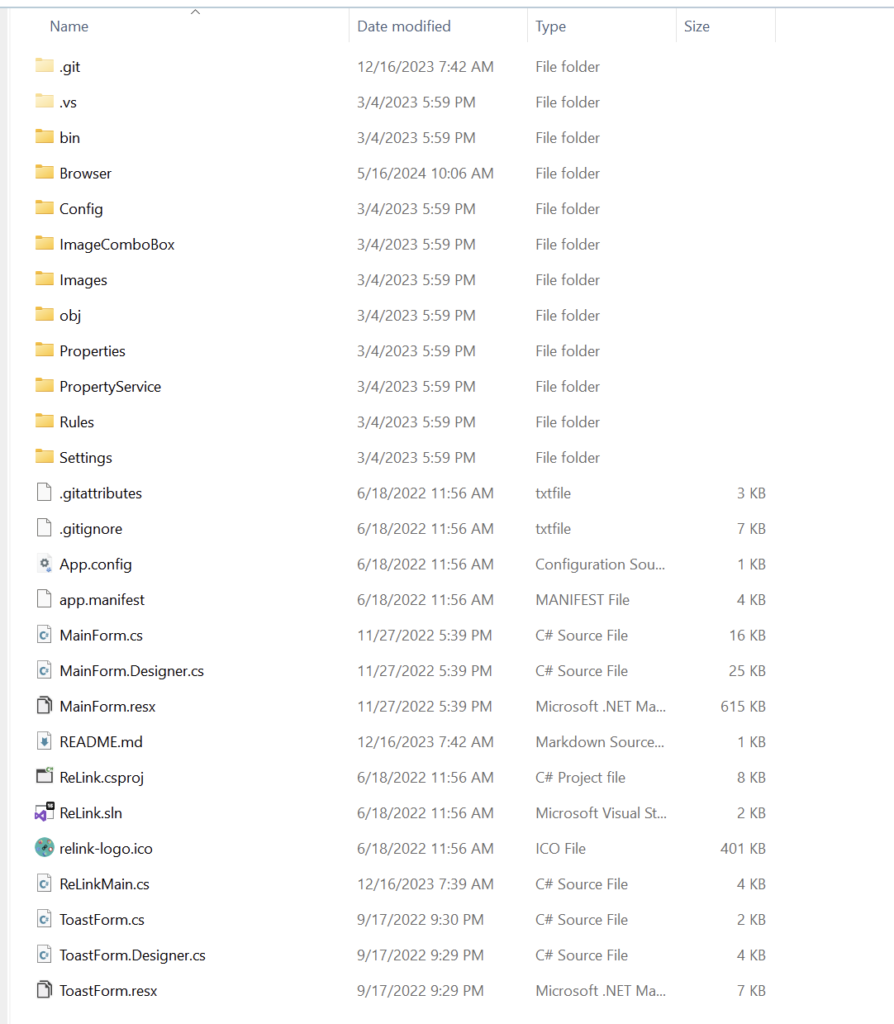This screenshot has width=894, height=1024.
Task: Select the bin folder icon
Action: [44, 137]
